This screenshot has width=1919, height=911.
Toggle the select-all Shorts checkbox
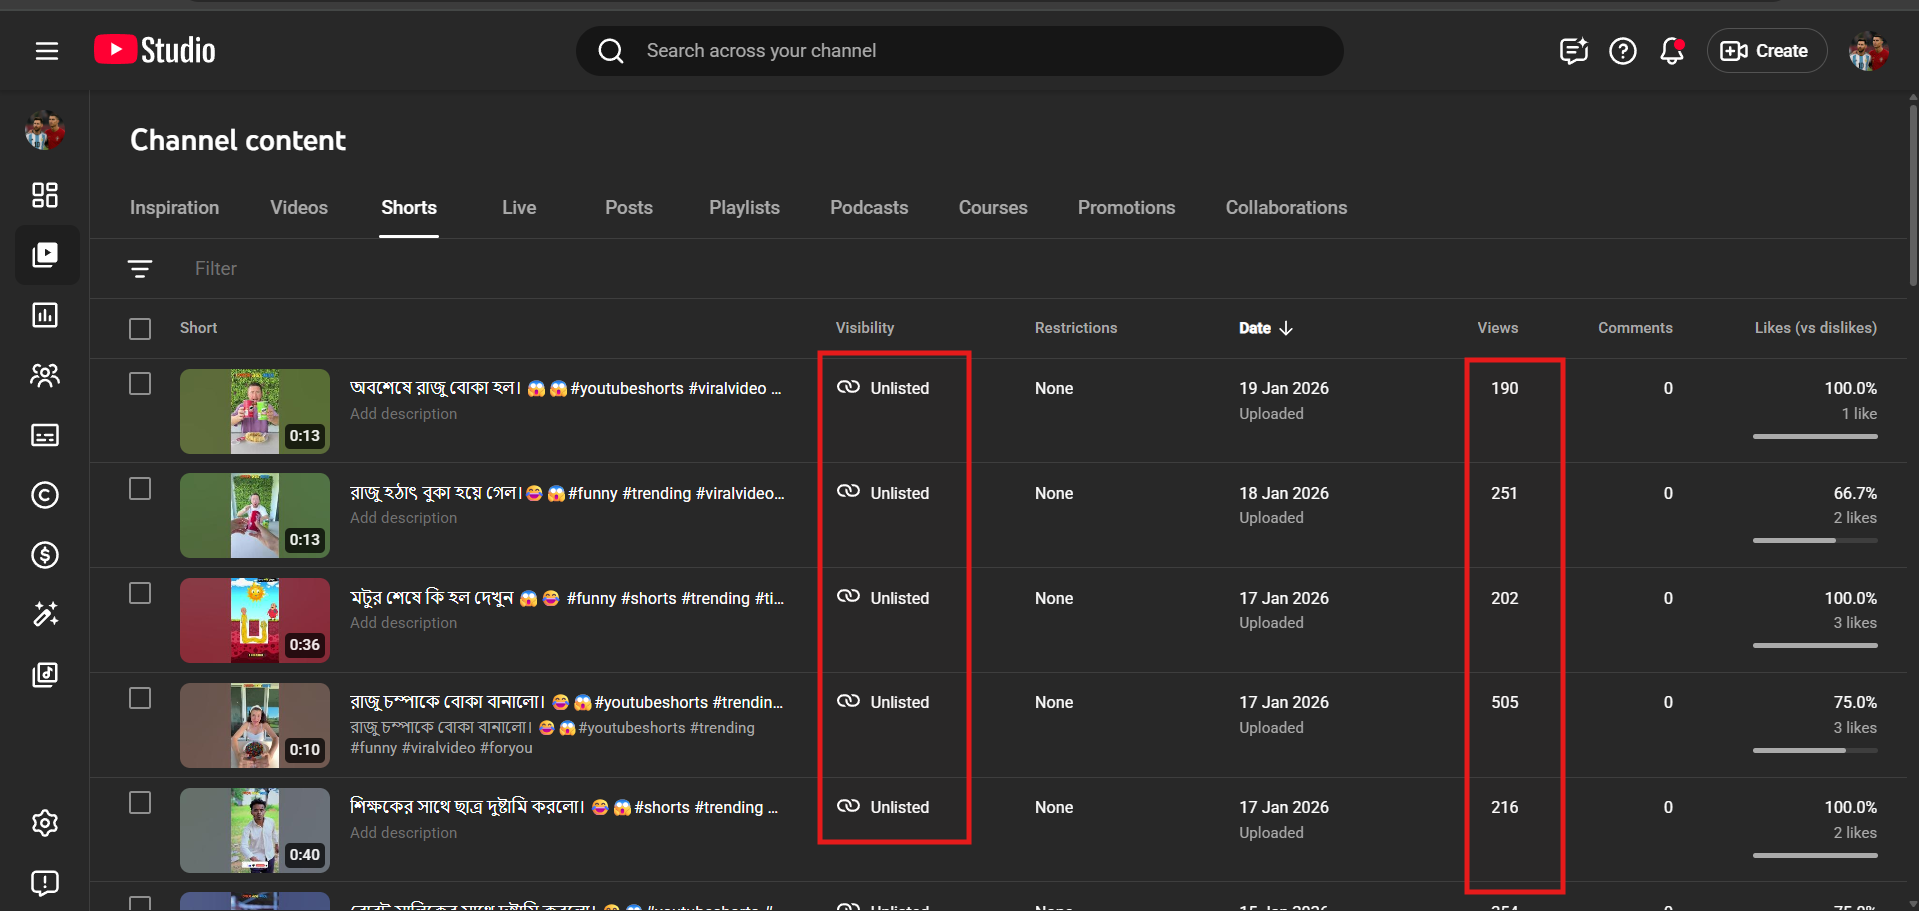coord(140,329)
